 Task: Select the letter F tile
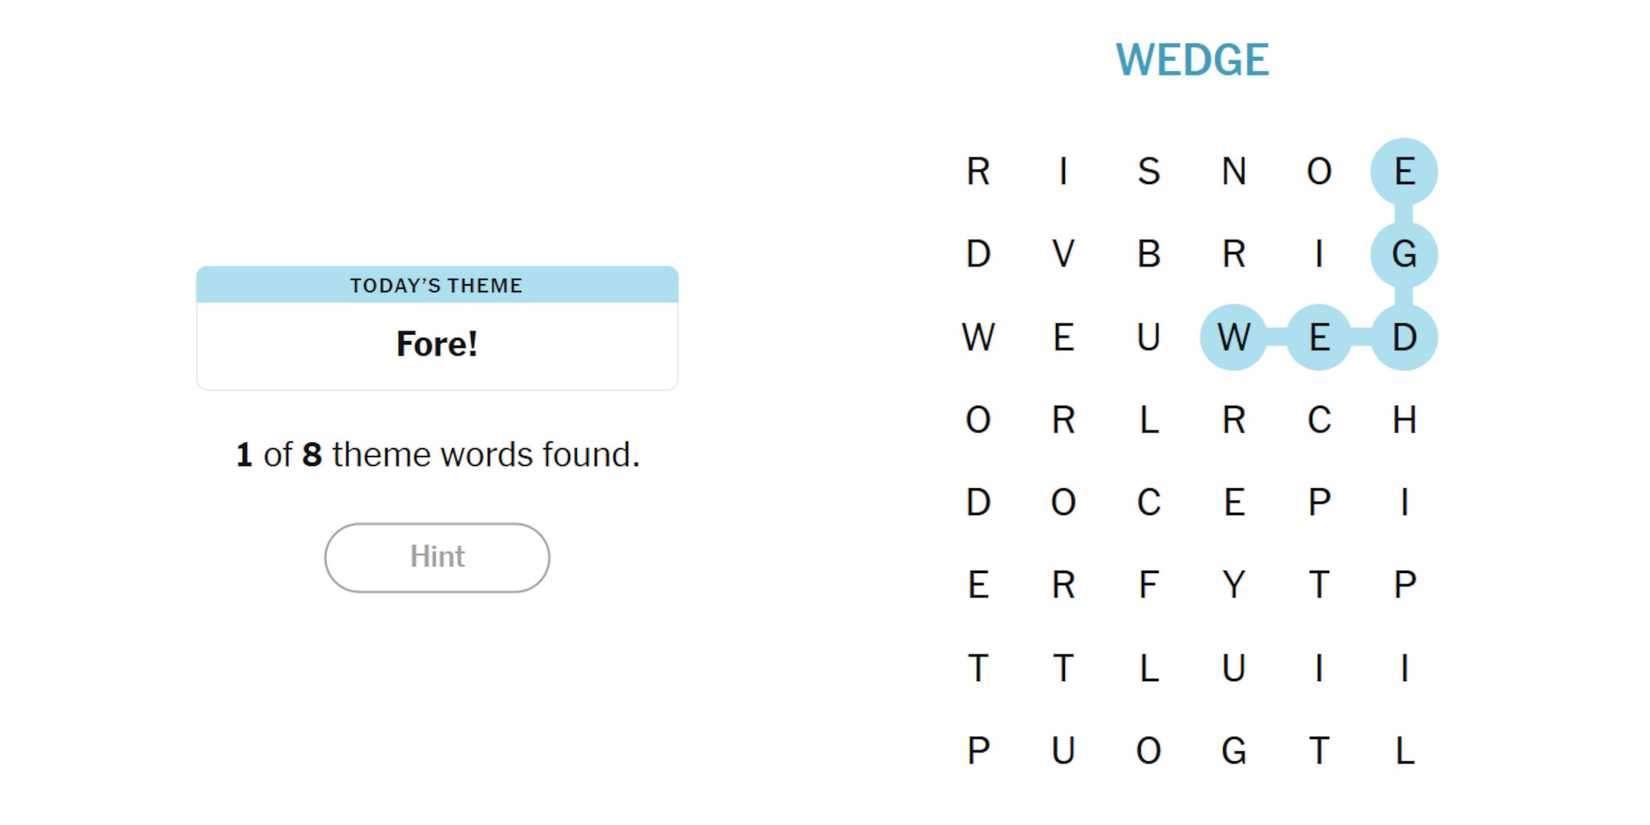coord(1148,584)
